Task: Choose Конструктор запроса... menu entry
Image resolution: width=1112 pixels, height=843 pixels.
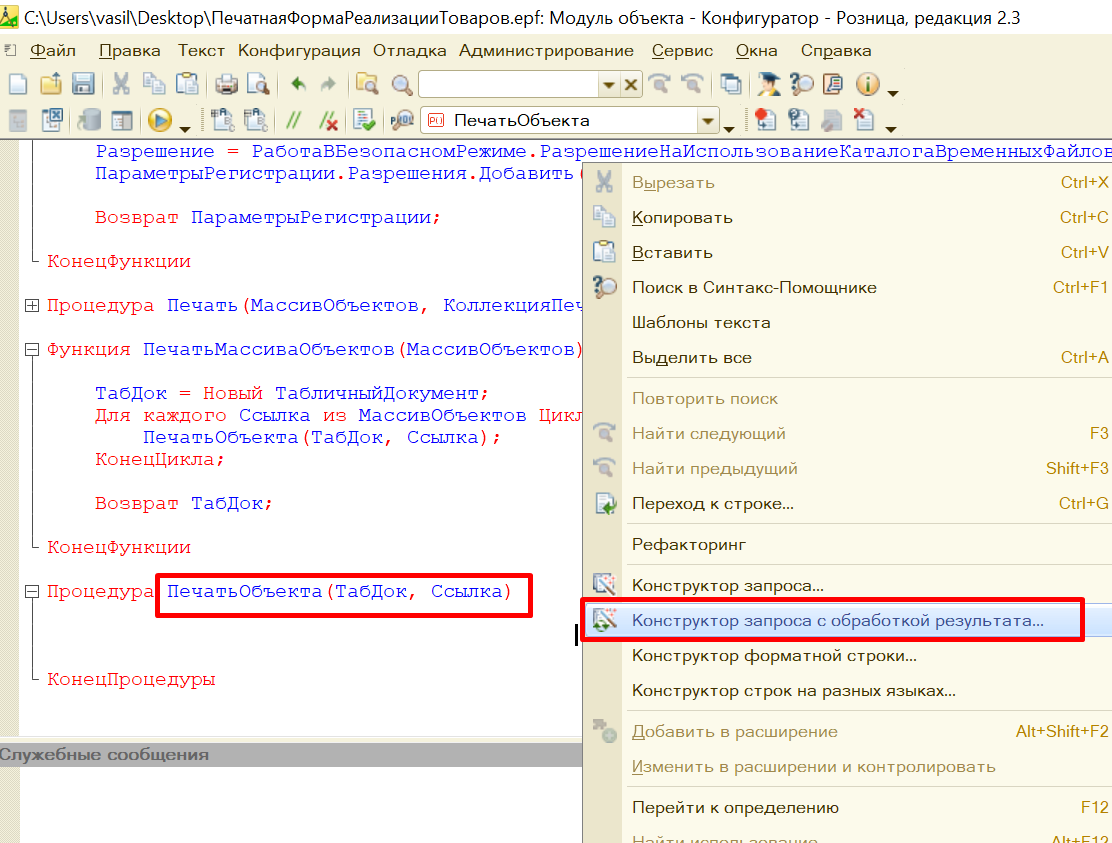Action: coord(847,586)
